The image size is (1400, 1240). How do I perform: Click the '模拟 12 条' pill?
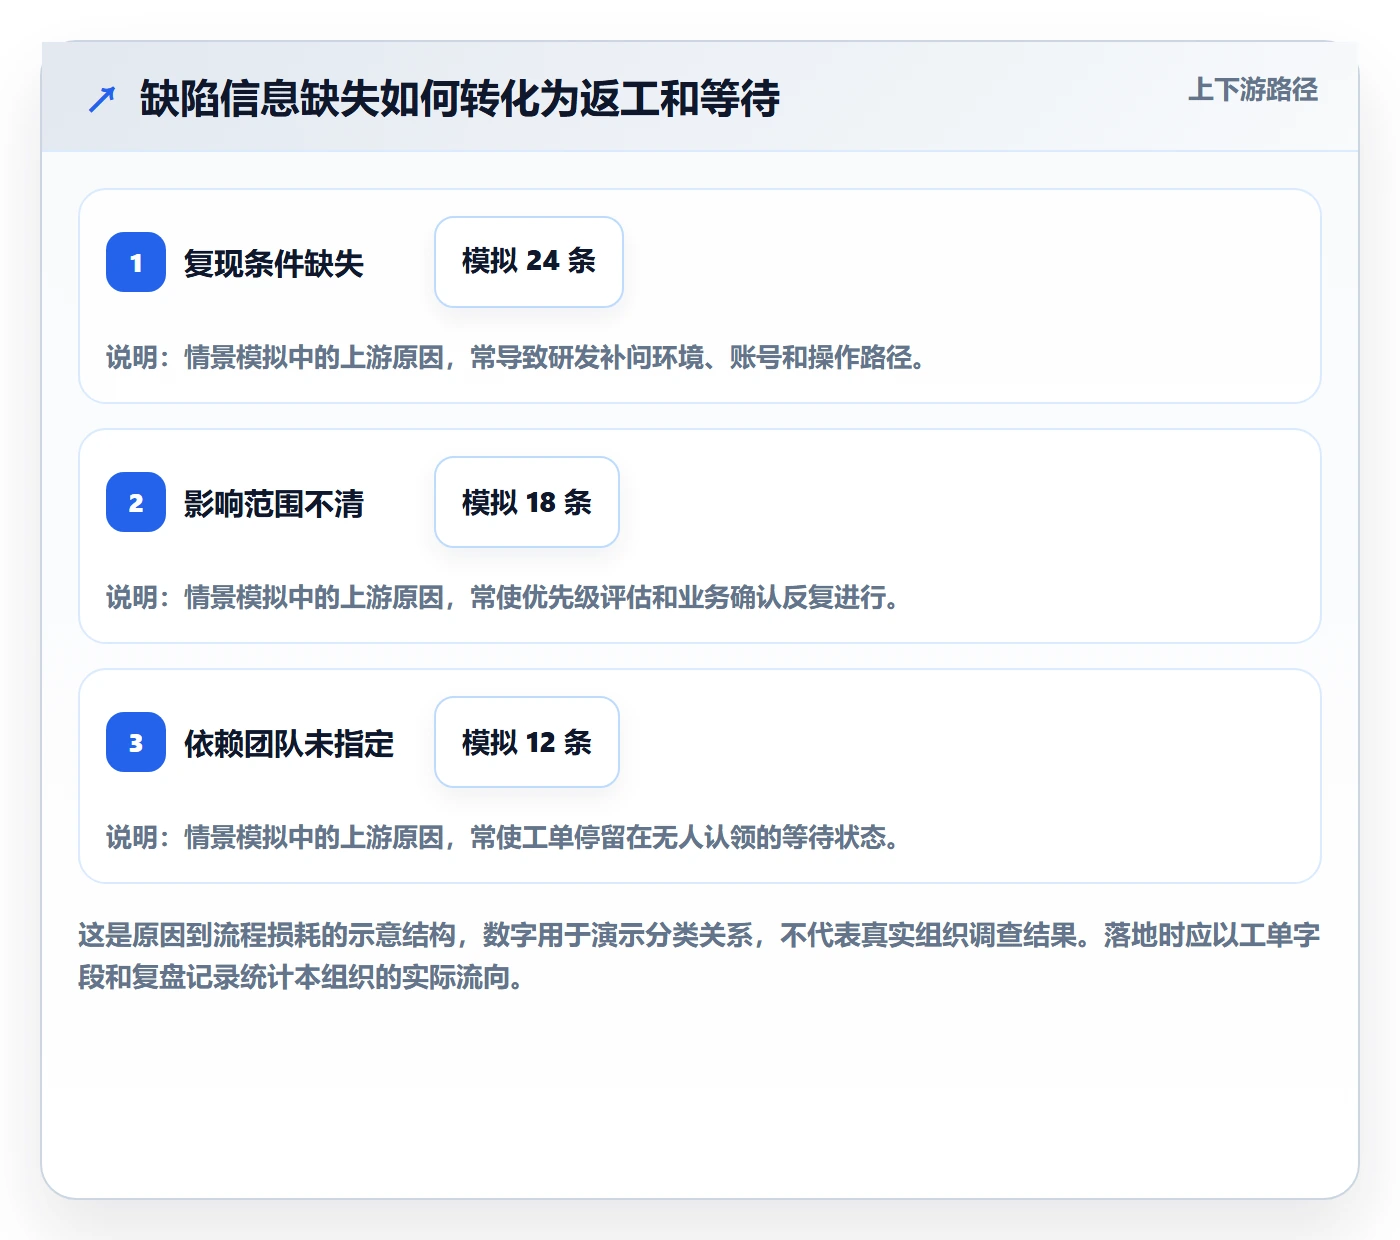527,742
